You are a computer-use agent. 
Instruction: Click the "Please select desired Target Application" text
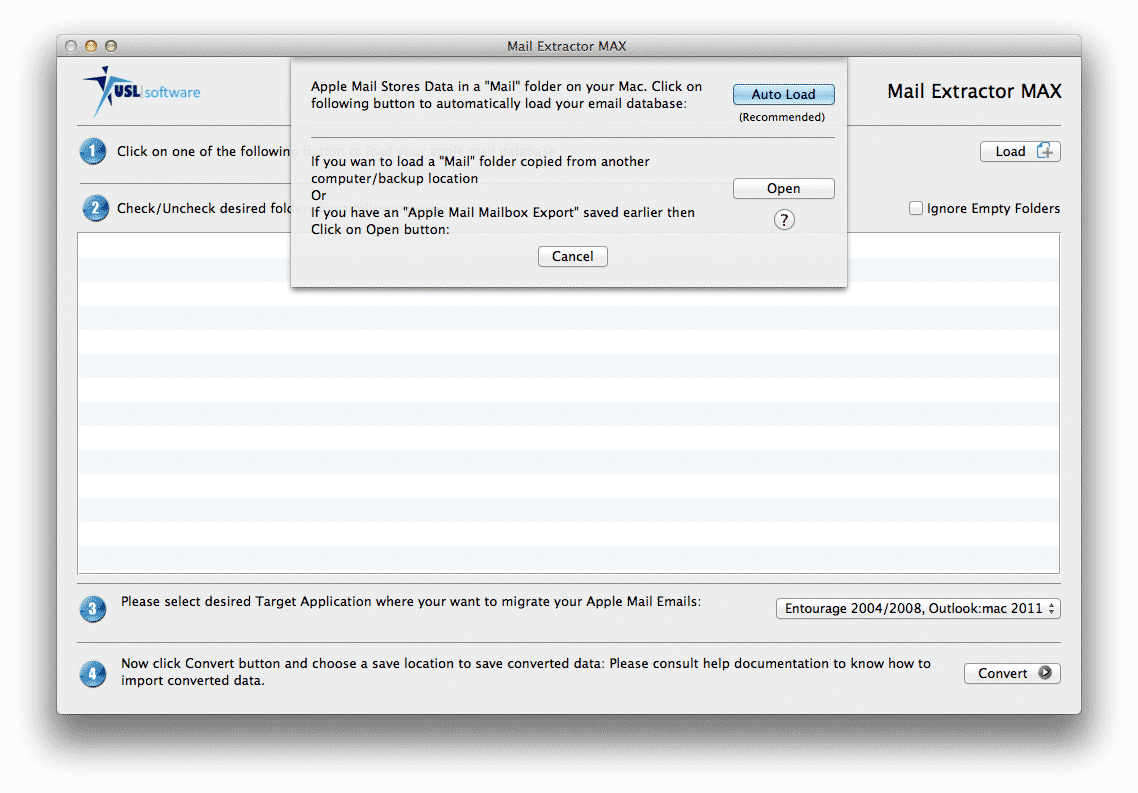click(411, 601)
